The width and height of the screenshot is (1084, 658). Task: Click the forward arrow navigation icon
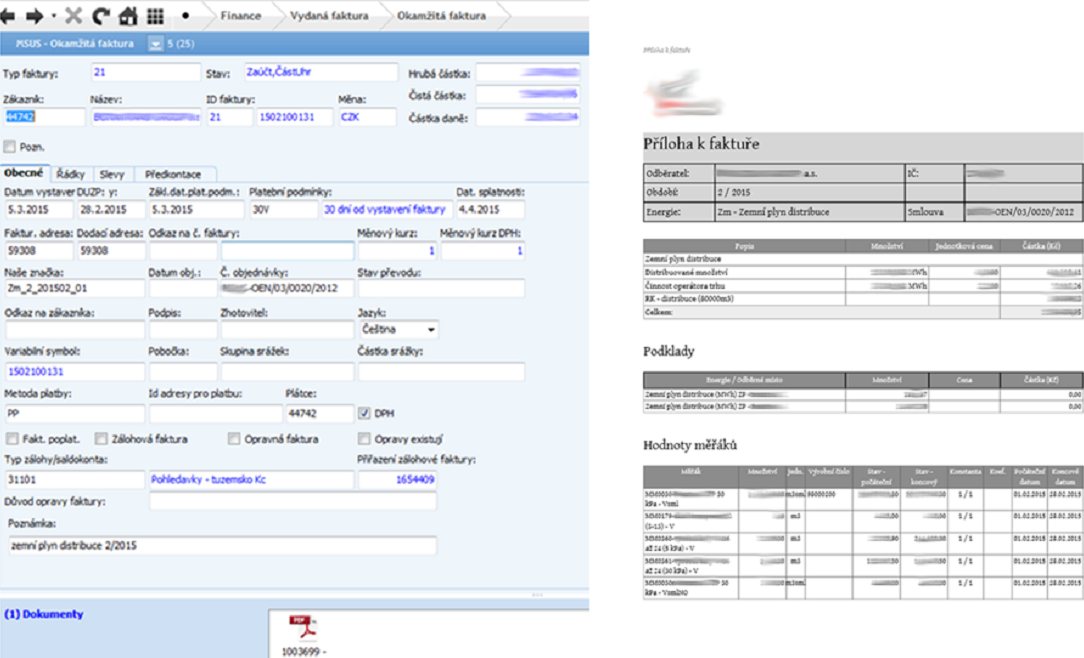click(35, 15)
